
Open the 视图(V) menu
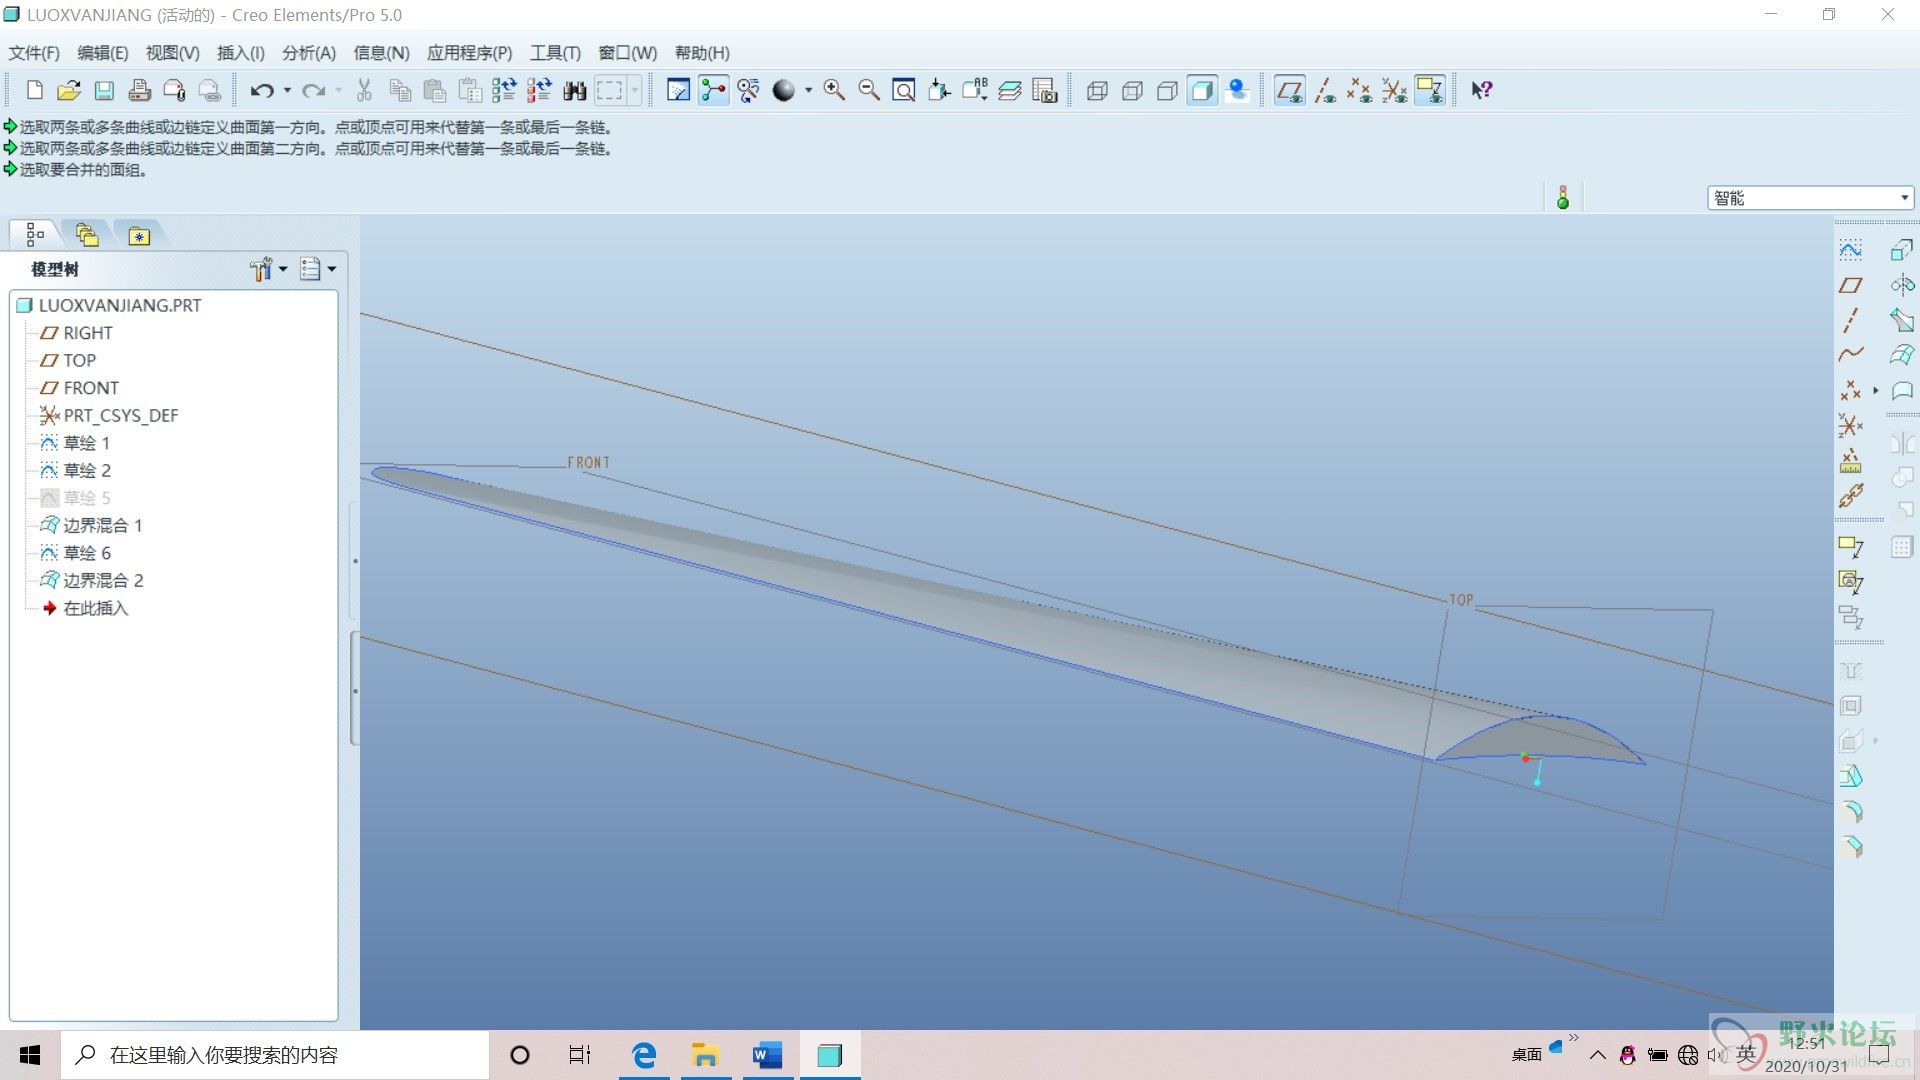click(172, 53)
